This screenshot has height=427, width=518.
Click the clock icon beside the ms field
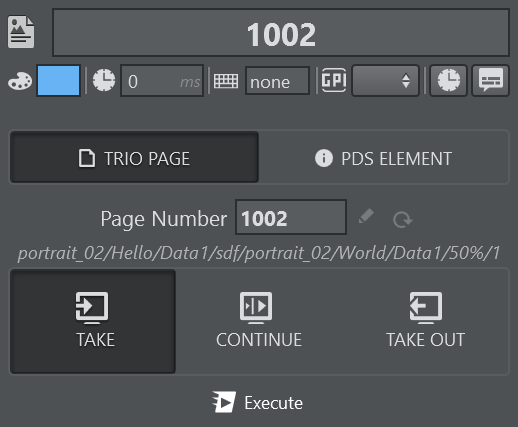pyautogui.click(x=104, y=80)
